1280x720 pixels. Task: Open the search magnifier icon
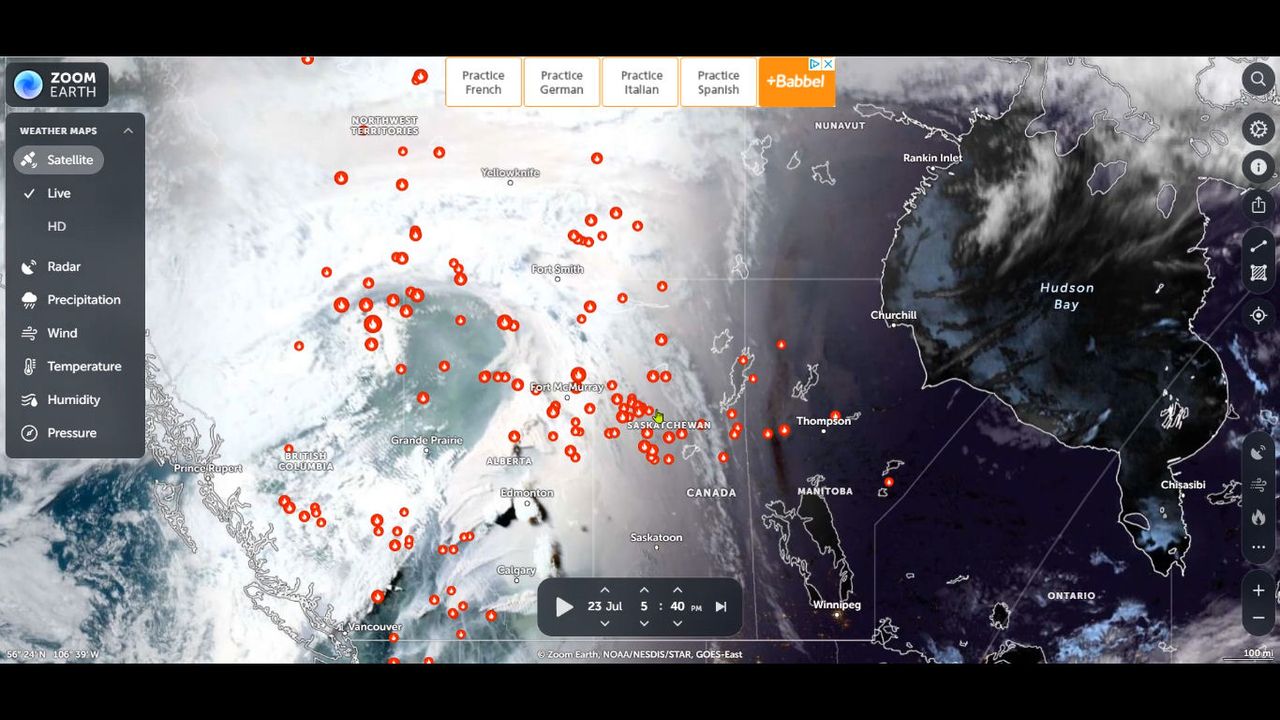click(x=1258, y=79)
